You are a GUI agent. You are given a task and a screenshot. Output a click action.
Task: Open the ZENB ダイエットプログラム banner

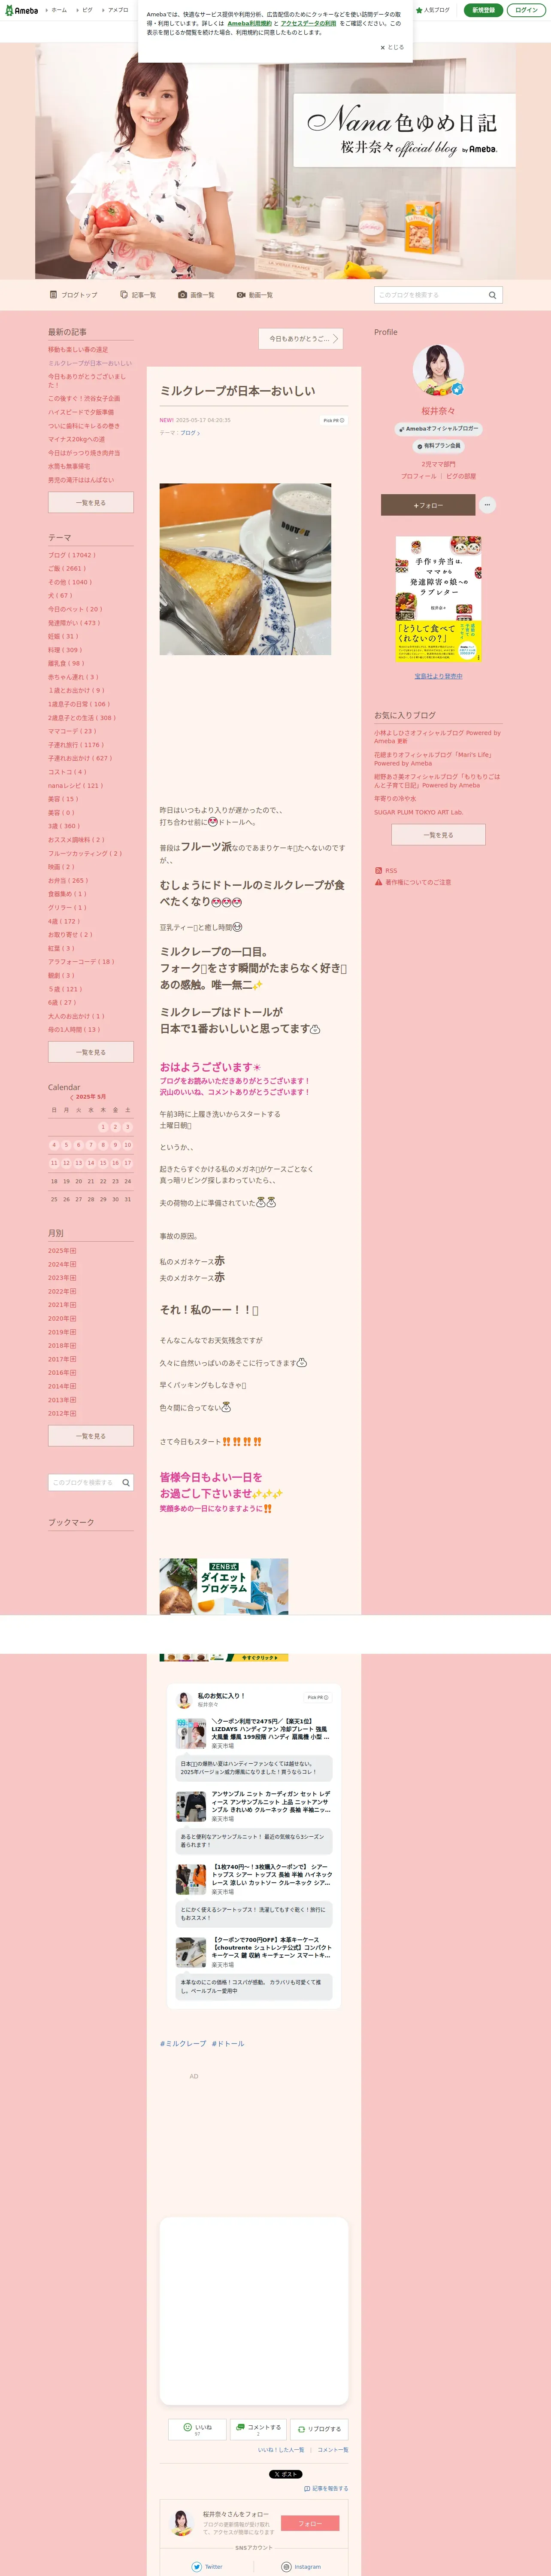coord(224,1586)
